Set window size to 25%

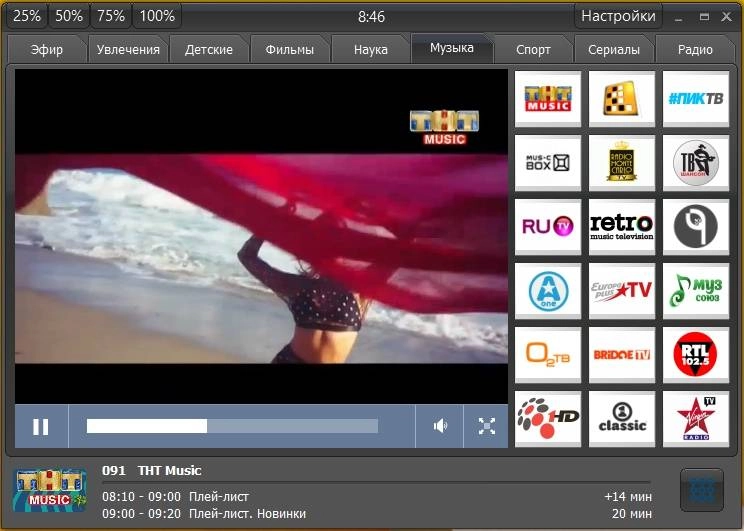point(27,16)
